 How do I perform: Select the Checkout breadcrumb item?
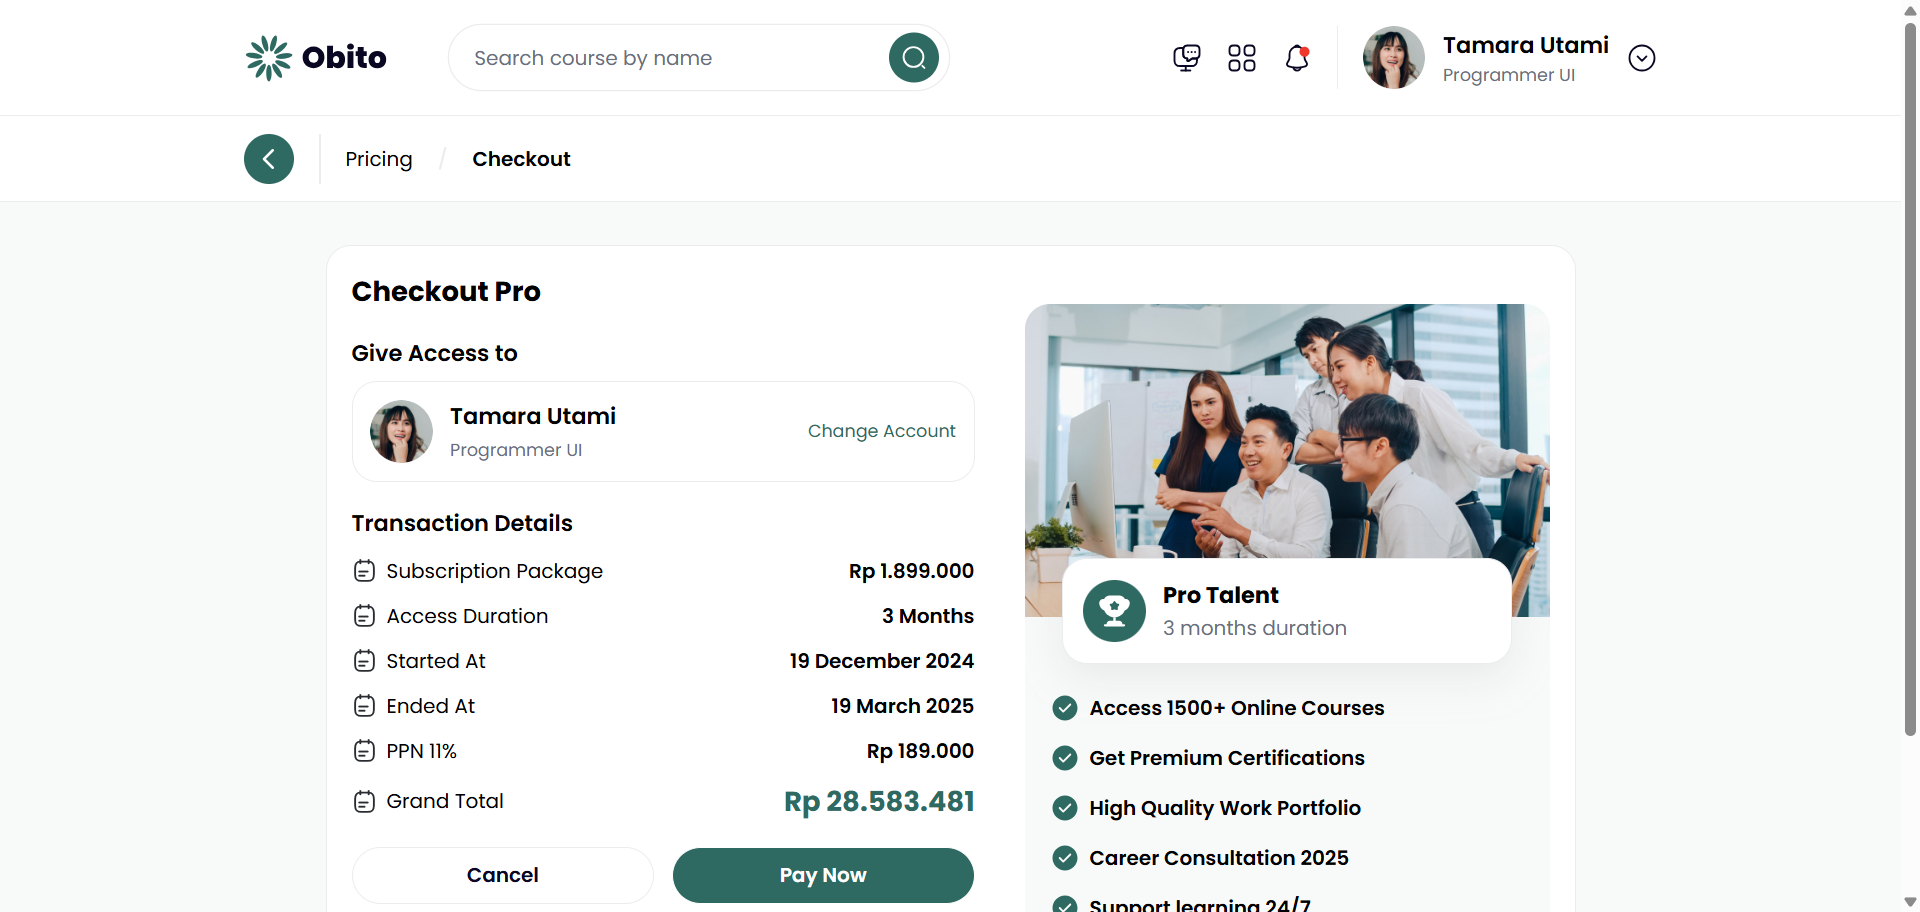pyautogui.click(x=521, y=159)
